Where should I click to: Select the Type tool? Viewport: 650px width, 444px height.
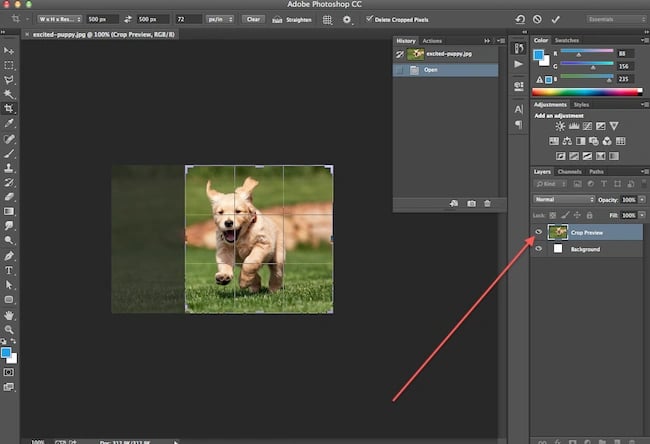point(9,270)
